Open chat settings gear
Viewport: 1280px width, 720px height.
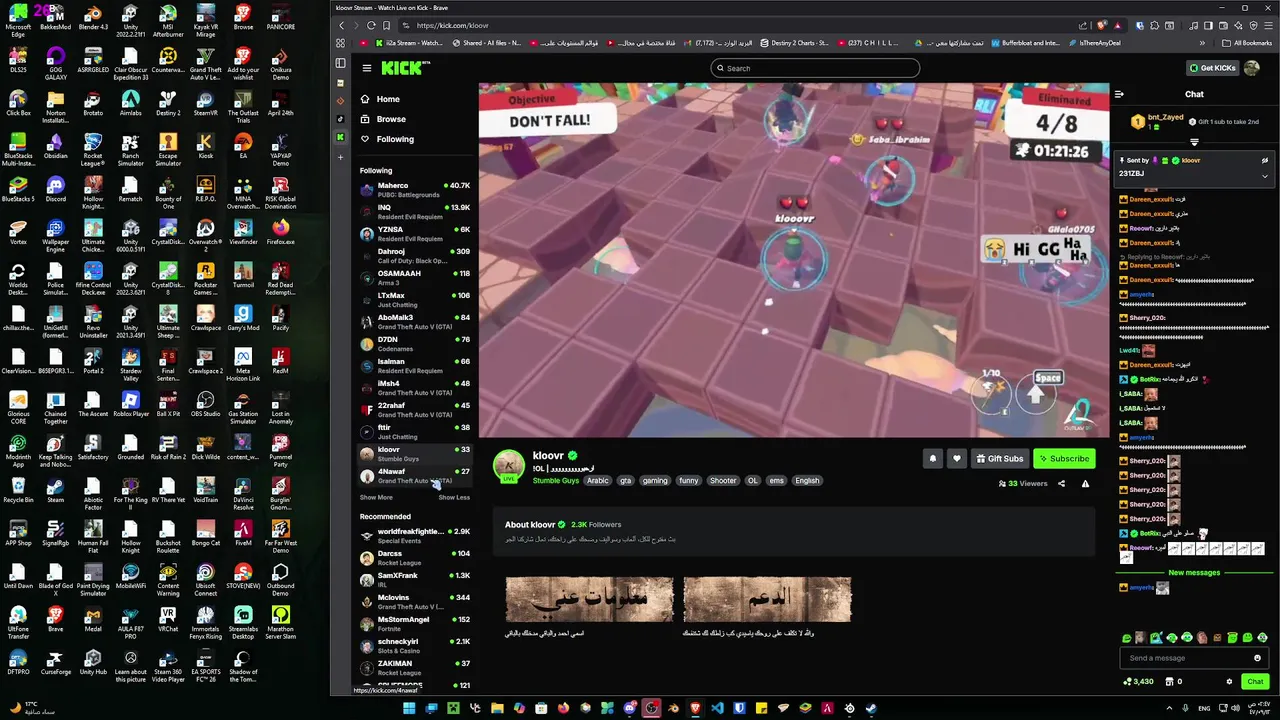[1229, 682]
